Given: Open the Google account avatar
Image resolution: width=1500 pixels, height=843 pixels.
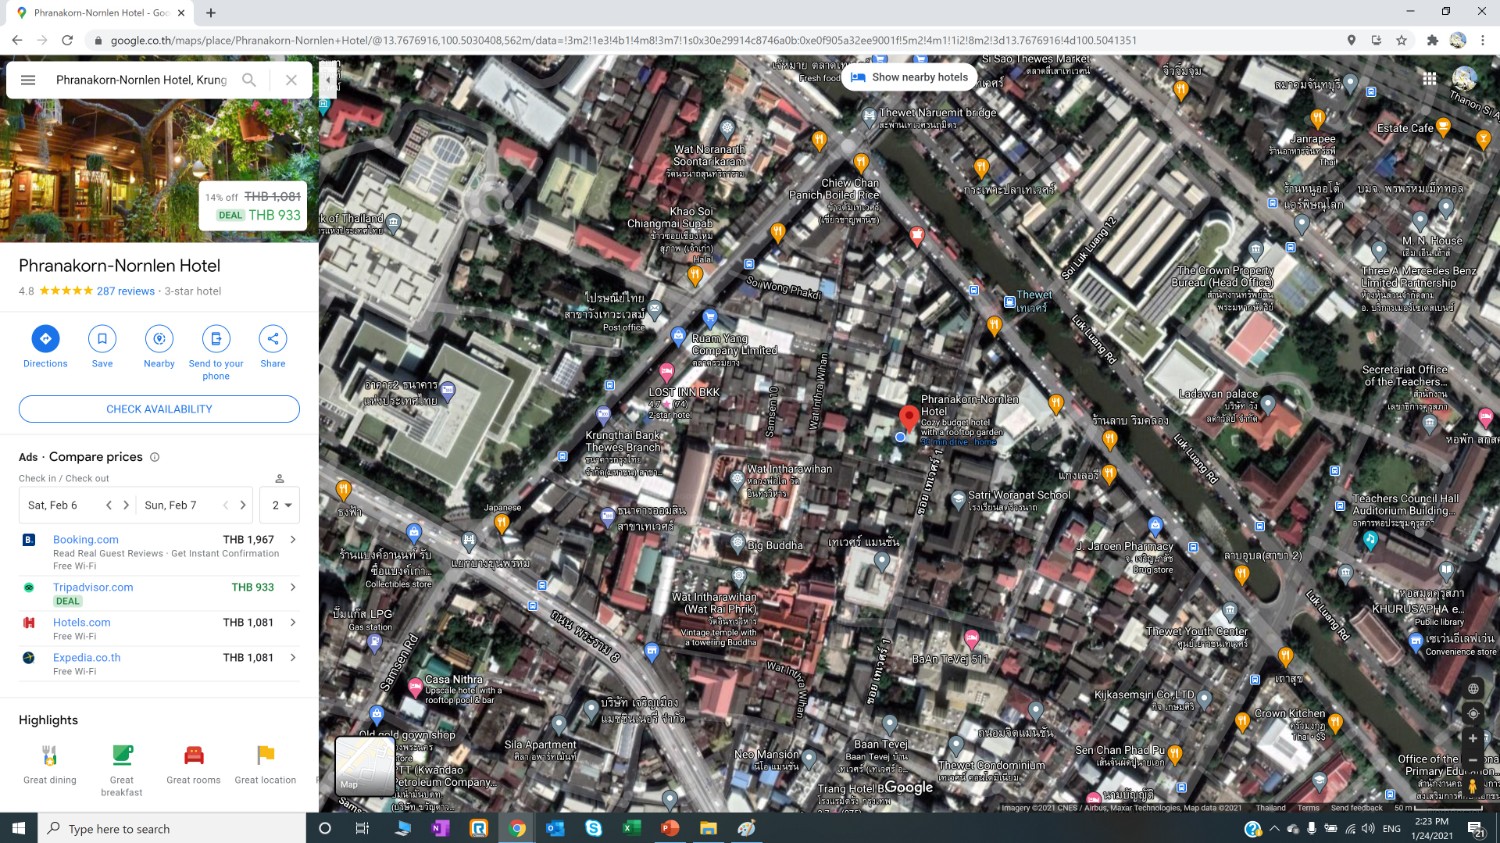Looking at the screenshot, I should coord(1464,78).
